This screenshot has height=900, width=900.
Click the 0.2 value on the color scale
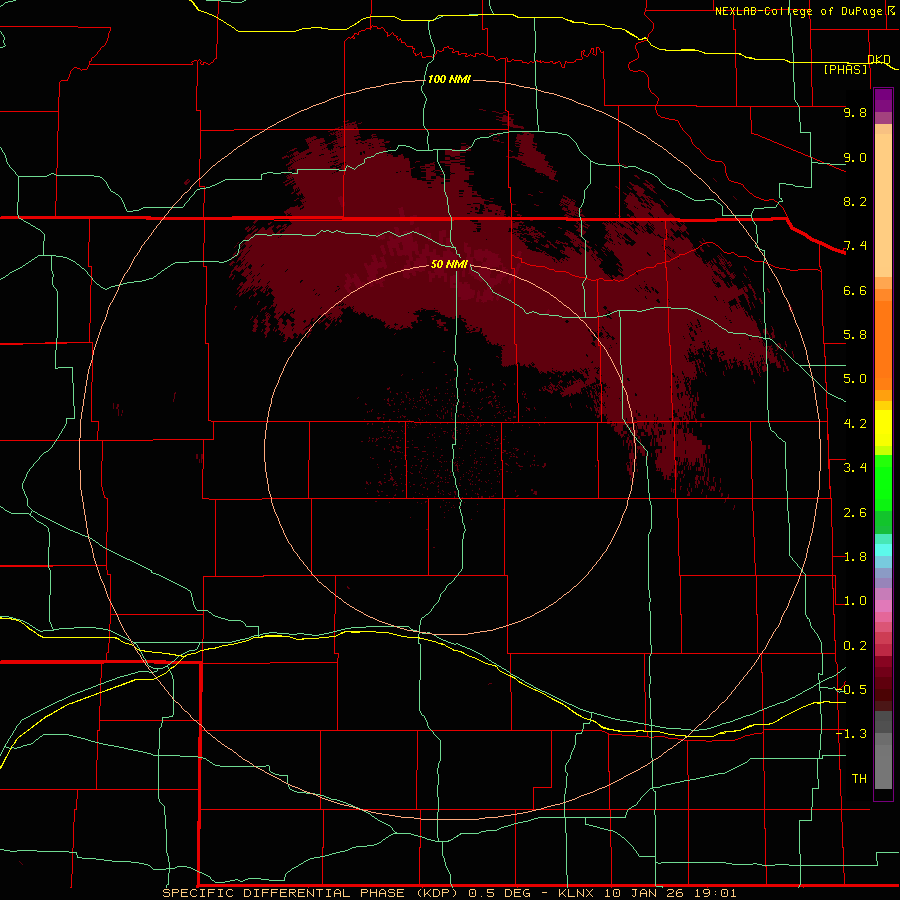click(855, 646)
